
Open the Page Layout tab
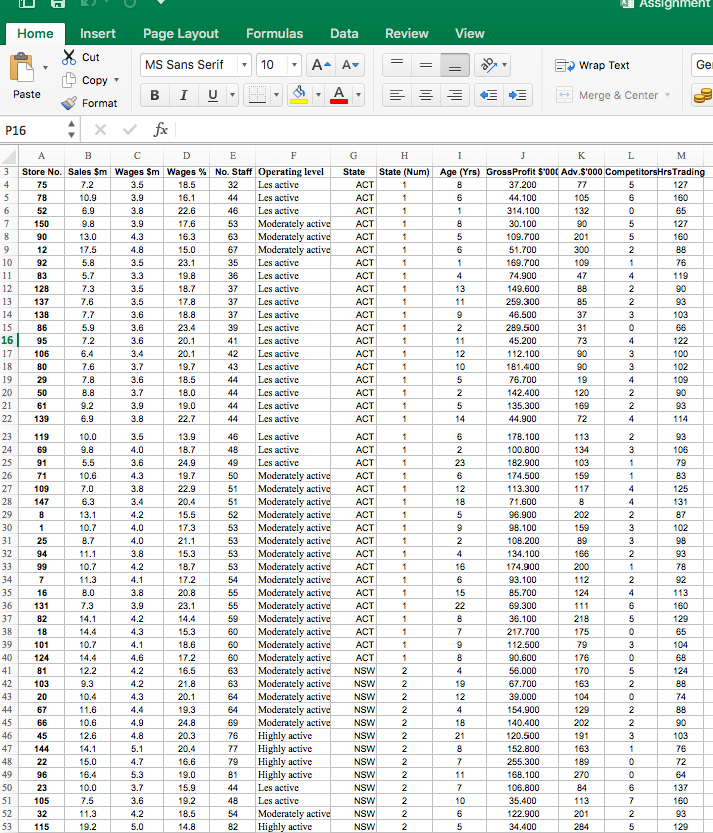coord(181,33)
